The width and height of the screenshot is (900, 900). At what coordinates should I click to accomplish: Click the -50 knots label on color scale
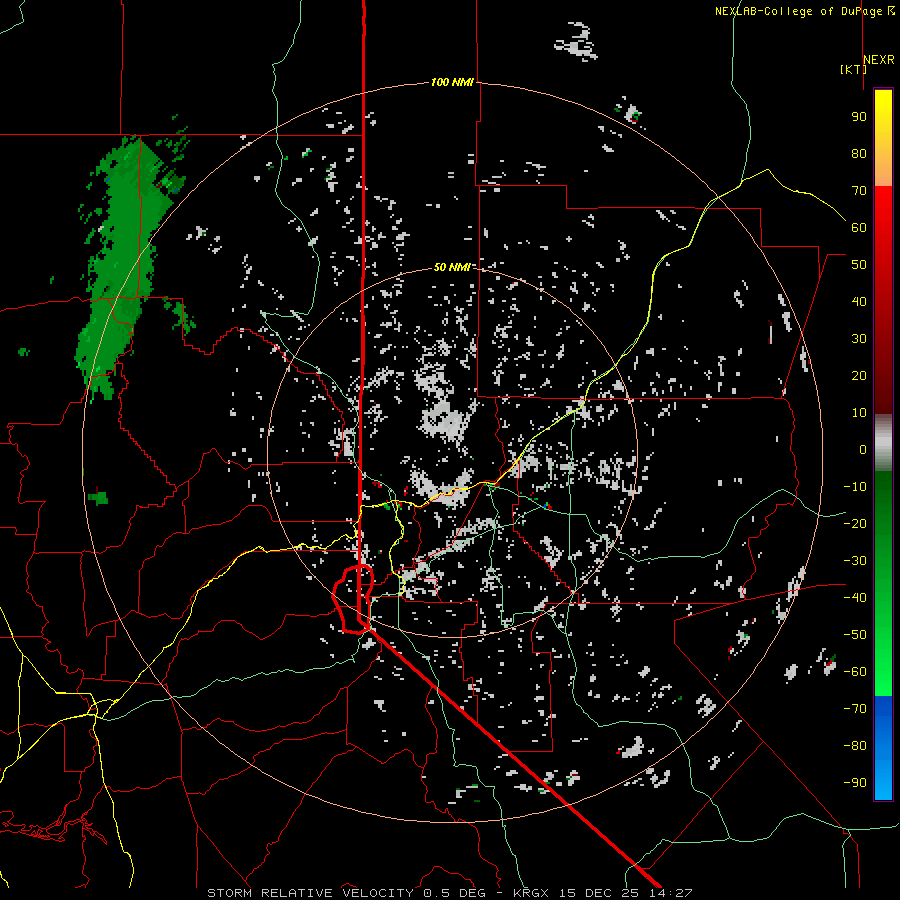(x=855, y=635)
